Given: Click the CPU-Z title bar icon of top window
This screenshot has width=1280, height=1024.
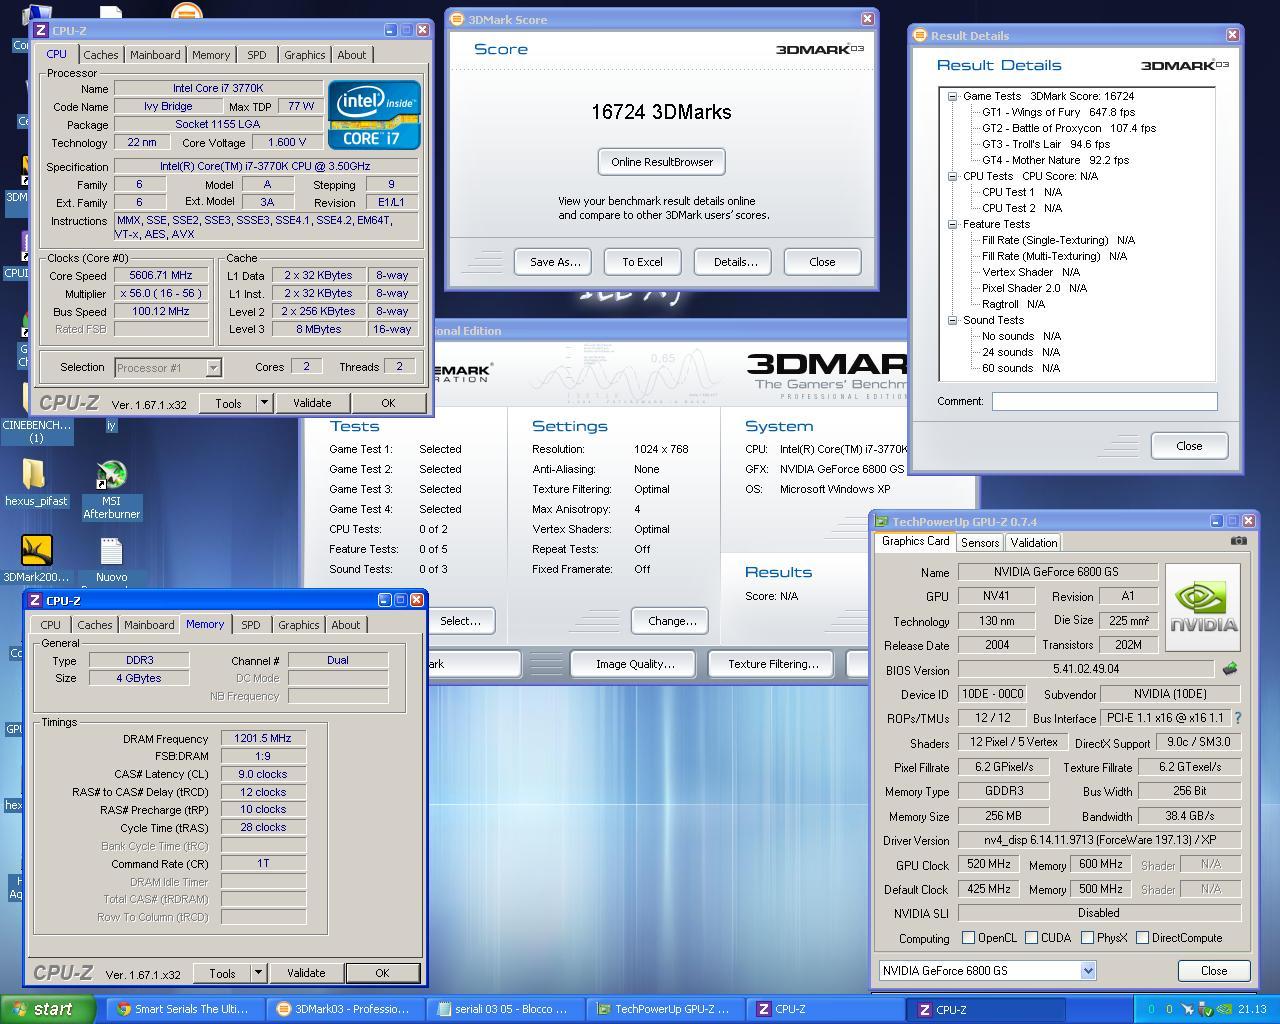Looking at the screenshot, I should [42, 31].
